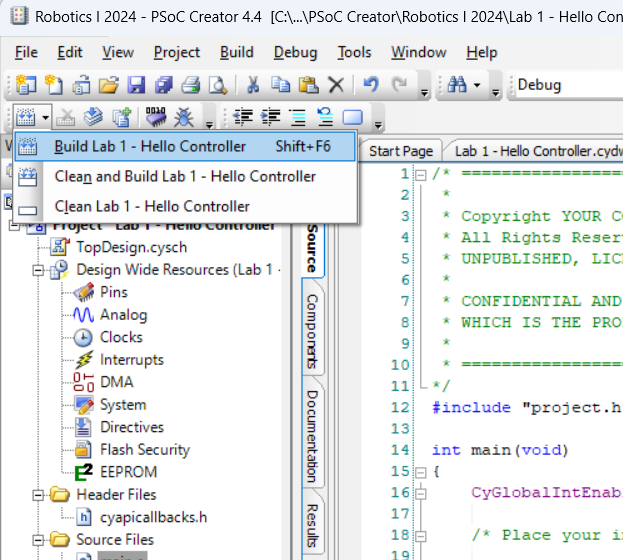Screen dimensions: 623x560
Task: Open the Build menu
Action: [236, 52]
